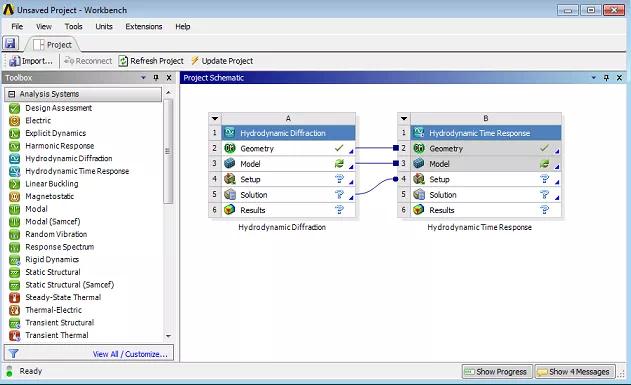This screenshot has height=385, width=631.
Task: Click View All / Customize link
Action: click(130, 354)
